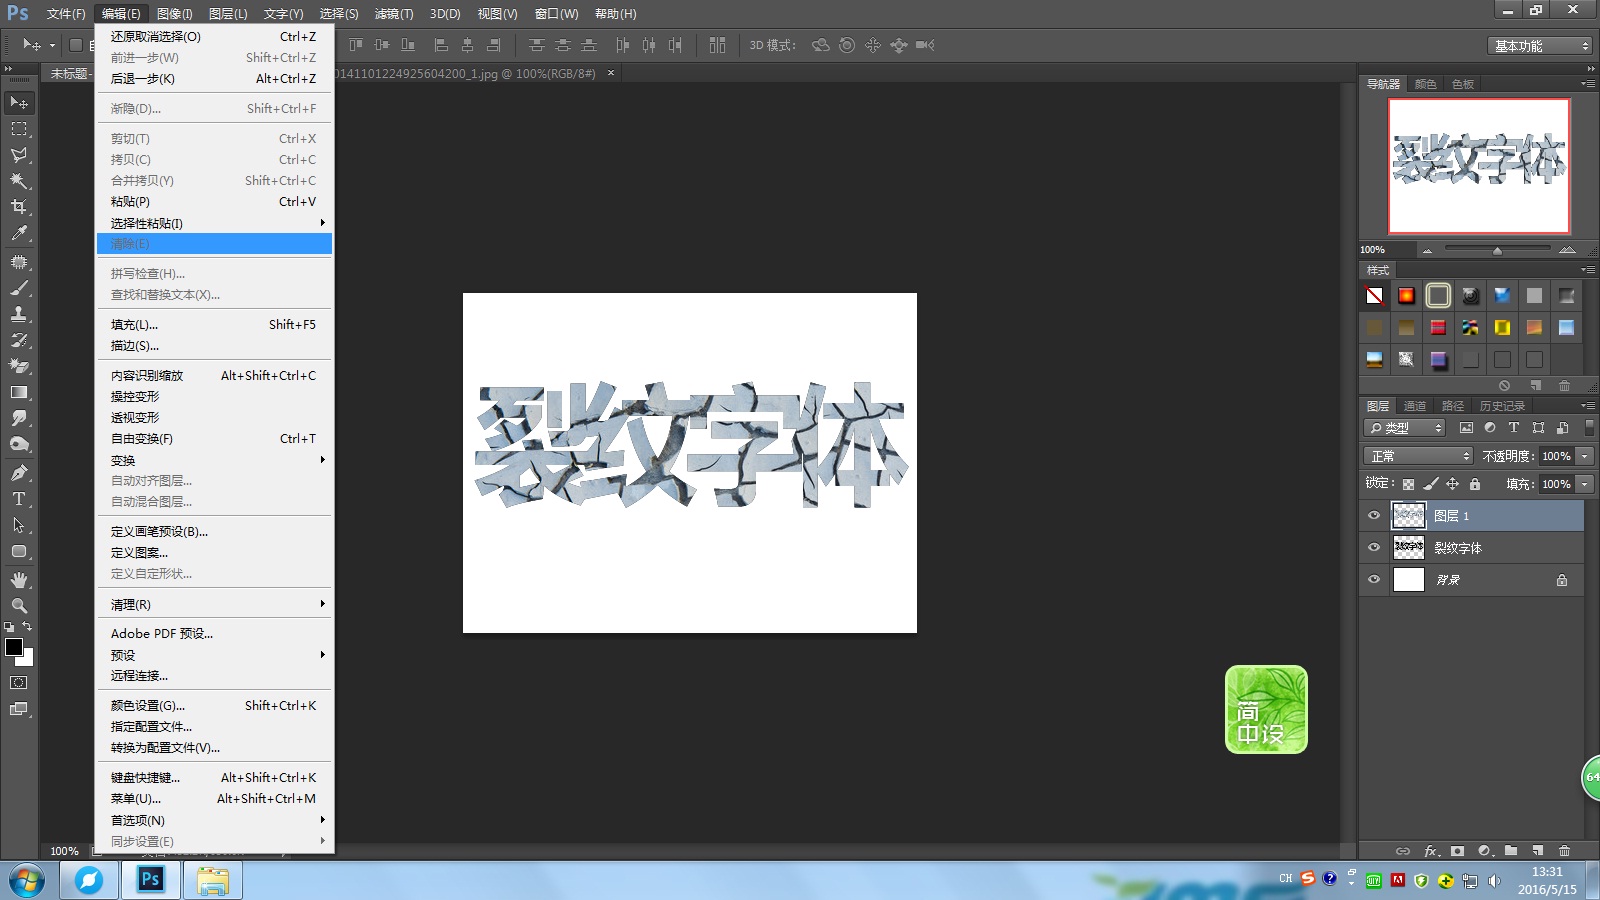The width and height of the screenshot is (1600, 900).
Task: Open layer filter 类型 dropdown
Action: (x=1405, y=428)
